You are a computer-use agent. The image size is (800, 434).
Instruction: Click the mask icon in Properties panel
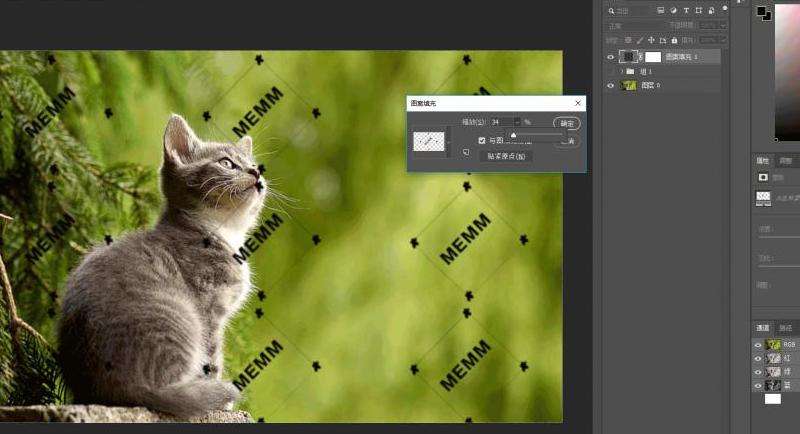(763, 177)
